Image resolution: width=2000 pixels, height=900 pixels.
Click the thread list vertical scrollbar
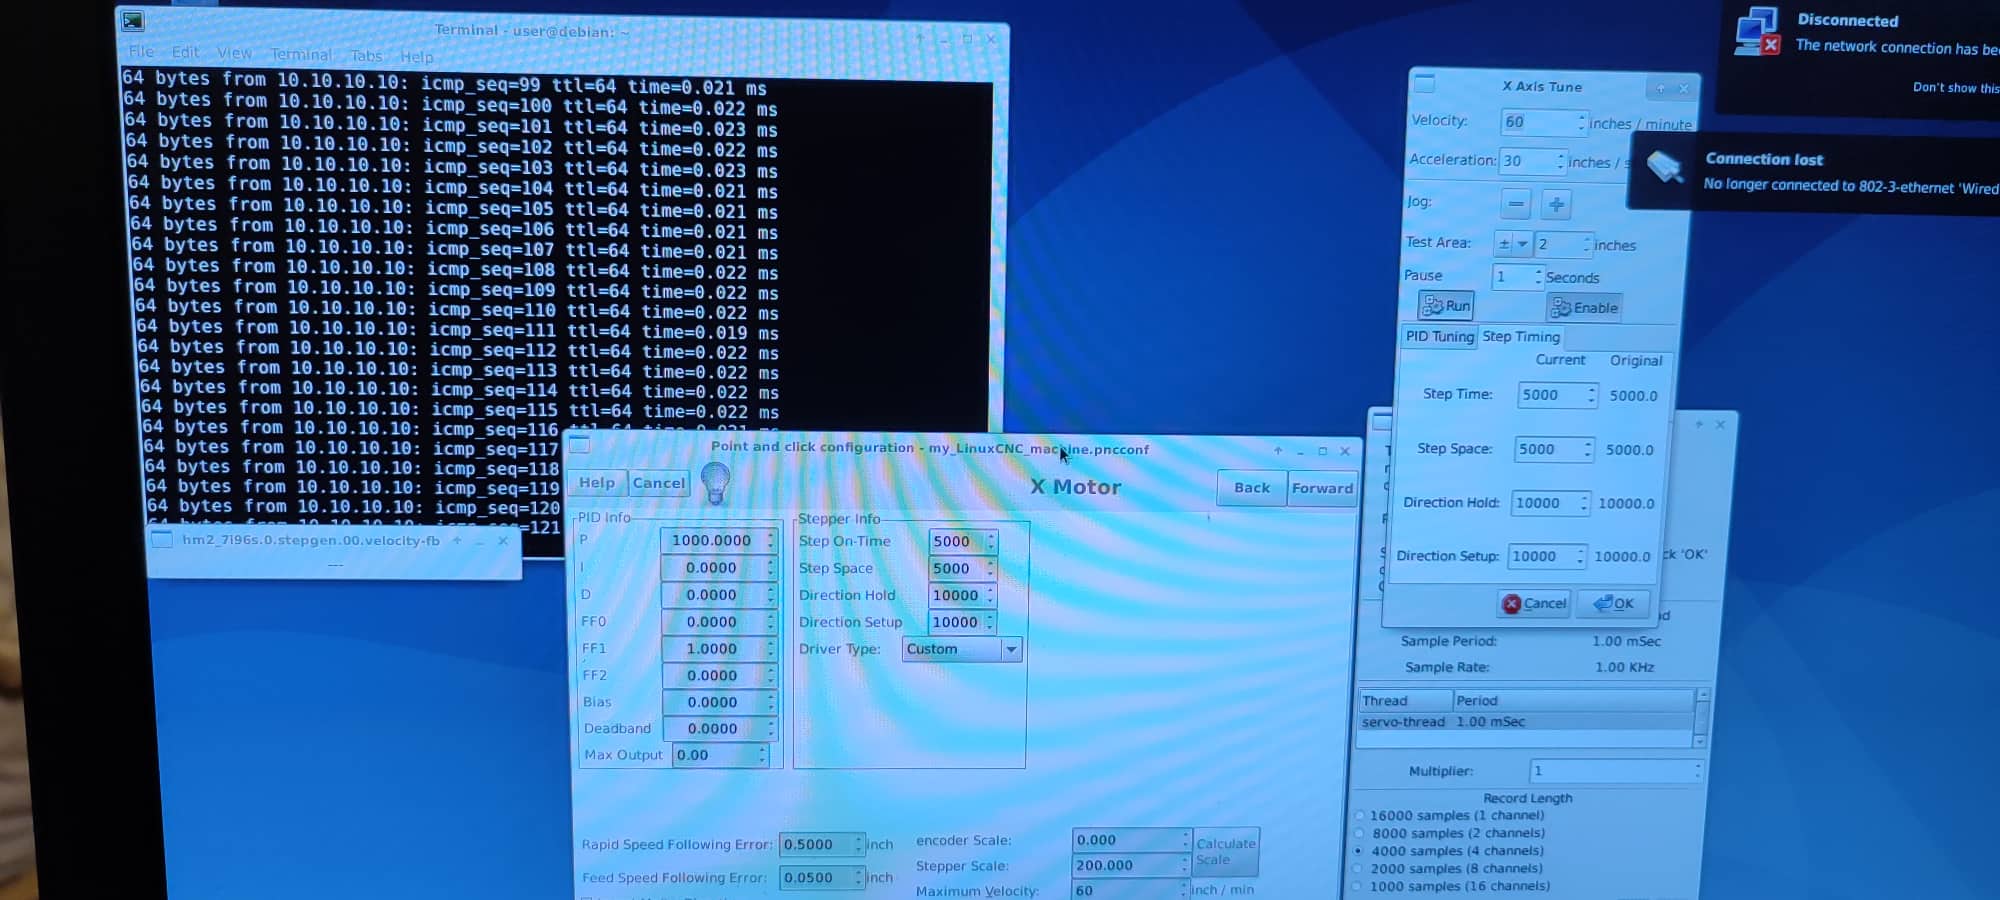[x=1701, y=718]
